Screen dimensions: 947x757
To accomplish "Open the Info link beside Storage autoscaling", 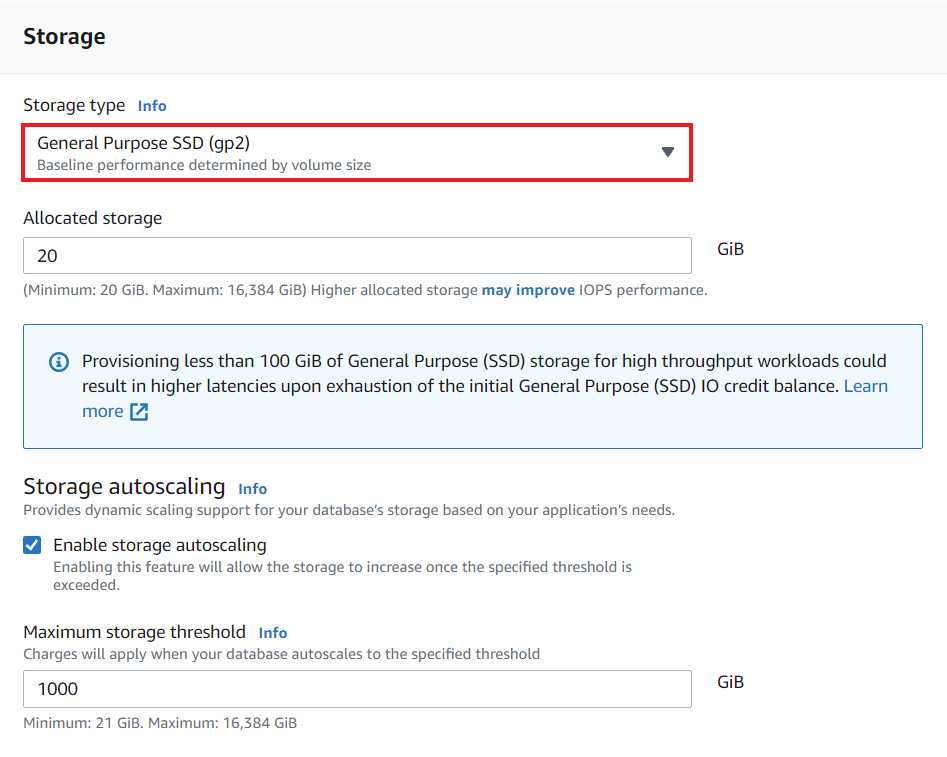I will 252,489.
